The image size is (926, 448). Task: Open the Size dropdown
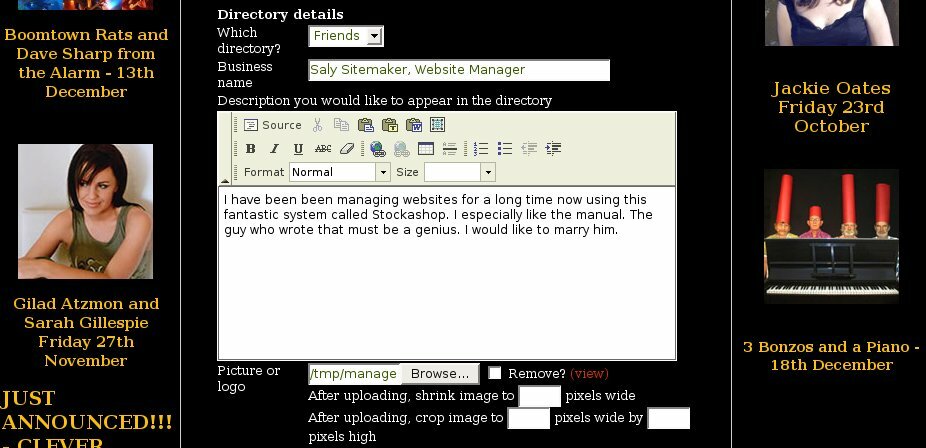(x=459, y=172)
